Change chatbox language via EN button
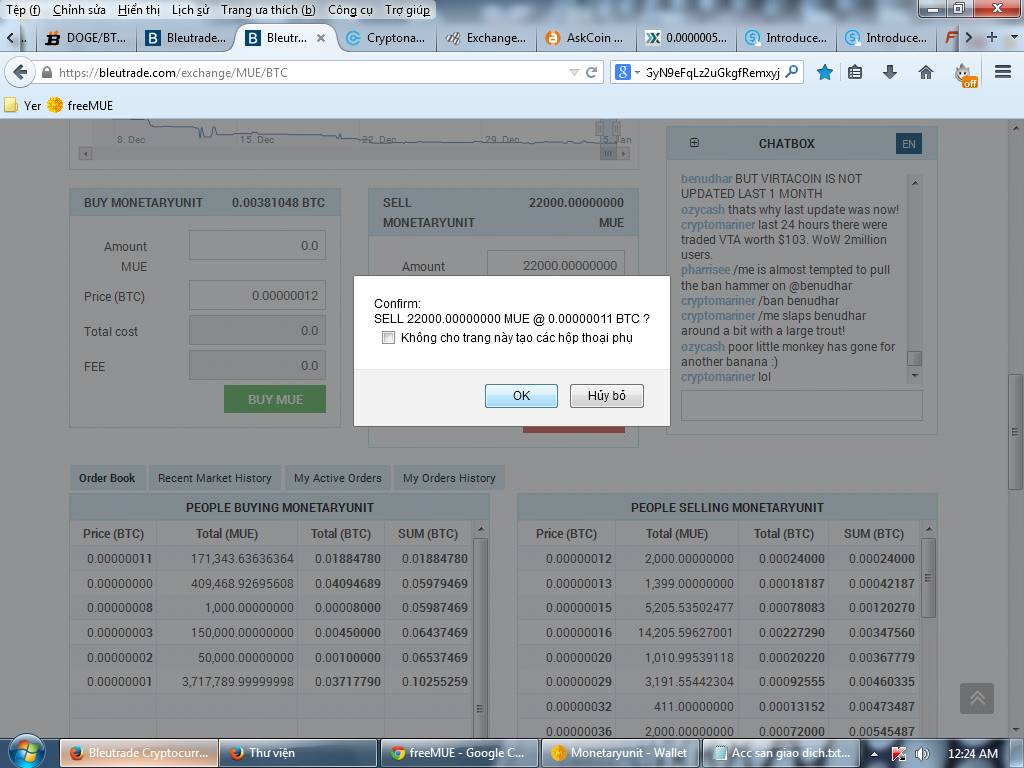 click(908, 144)
